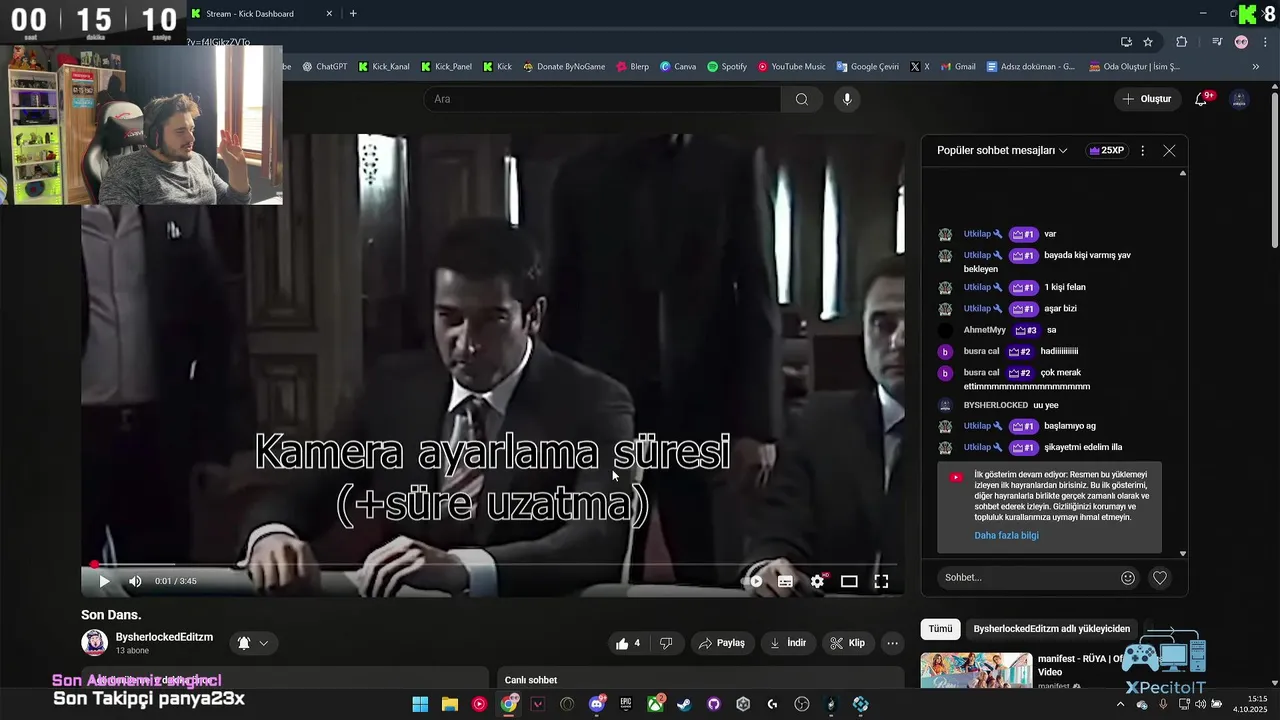The image size is (1280, 720).
Task: Open Kick_Kanal bookmark
Action: click(384, 67)
